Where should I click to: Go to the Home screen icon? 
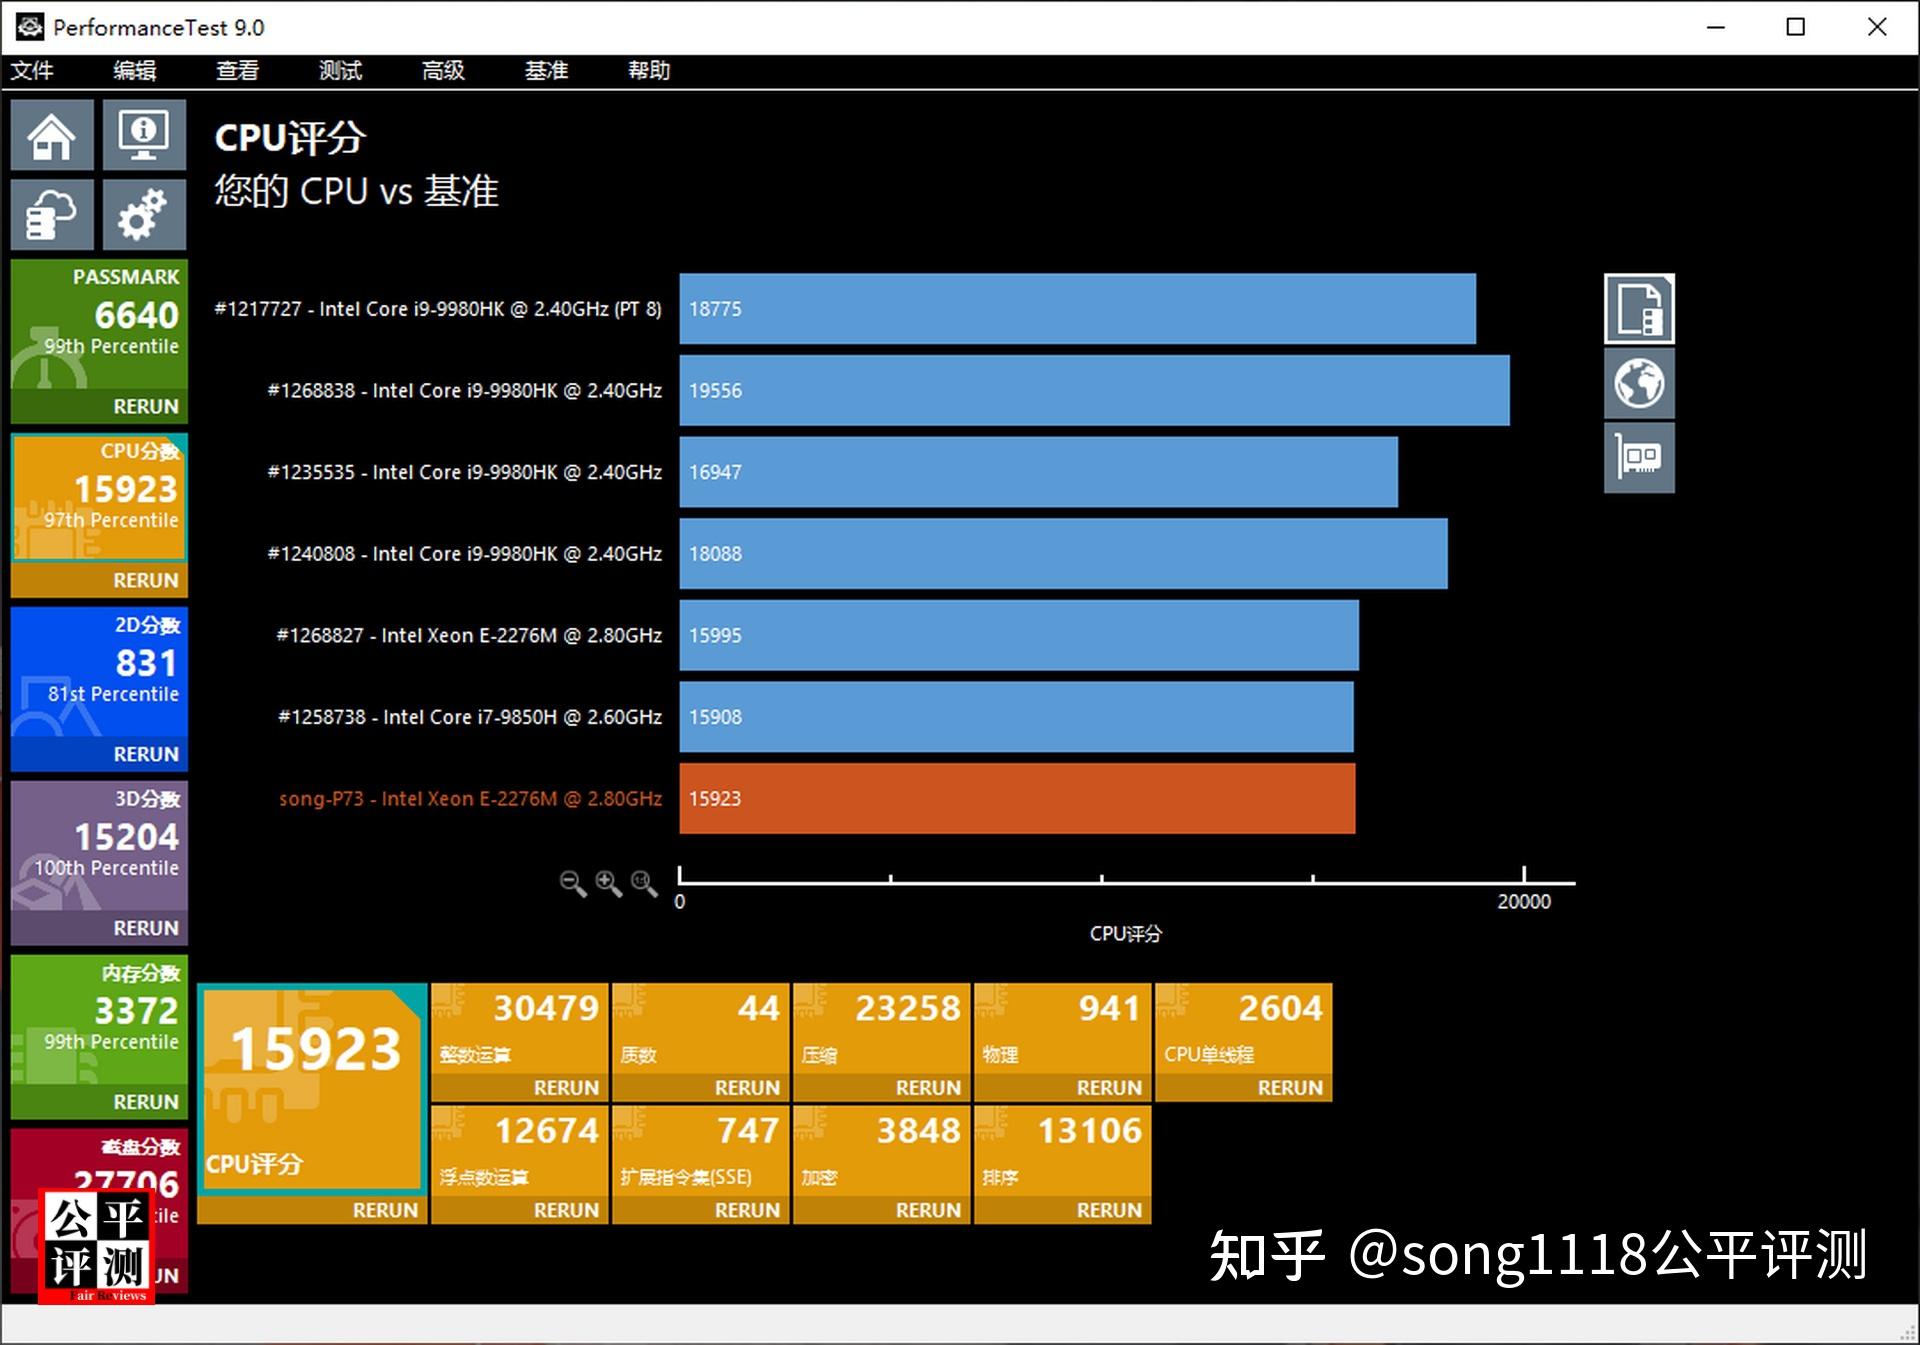[x=52, y=135]
